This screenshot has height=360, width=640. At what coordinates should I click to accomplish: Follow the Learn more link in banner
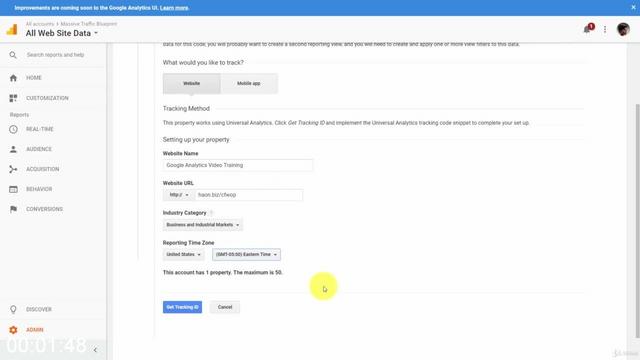coord(174,8)
